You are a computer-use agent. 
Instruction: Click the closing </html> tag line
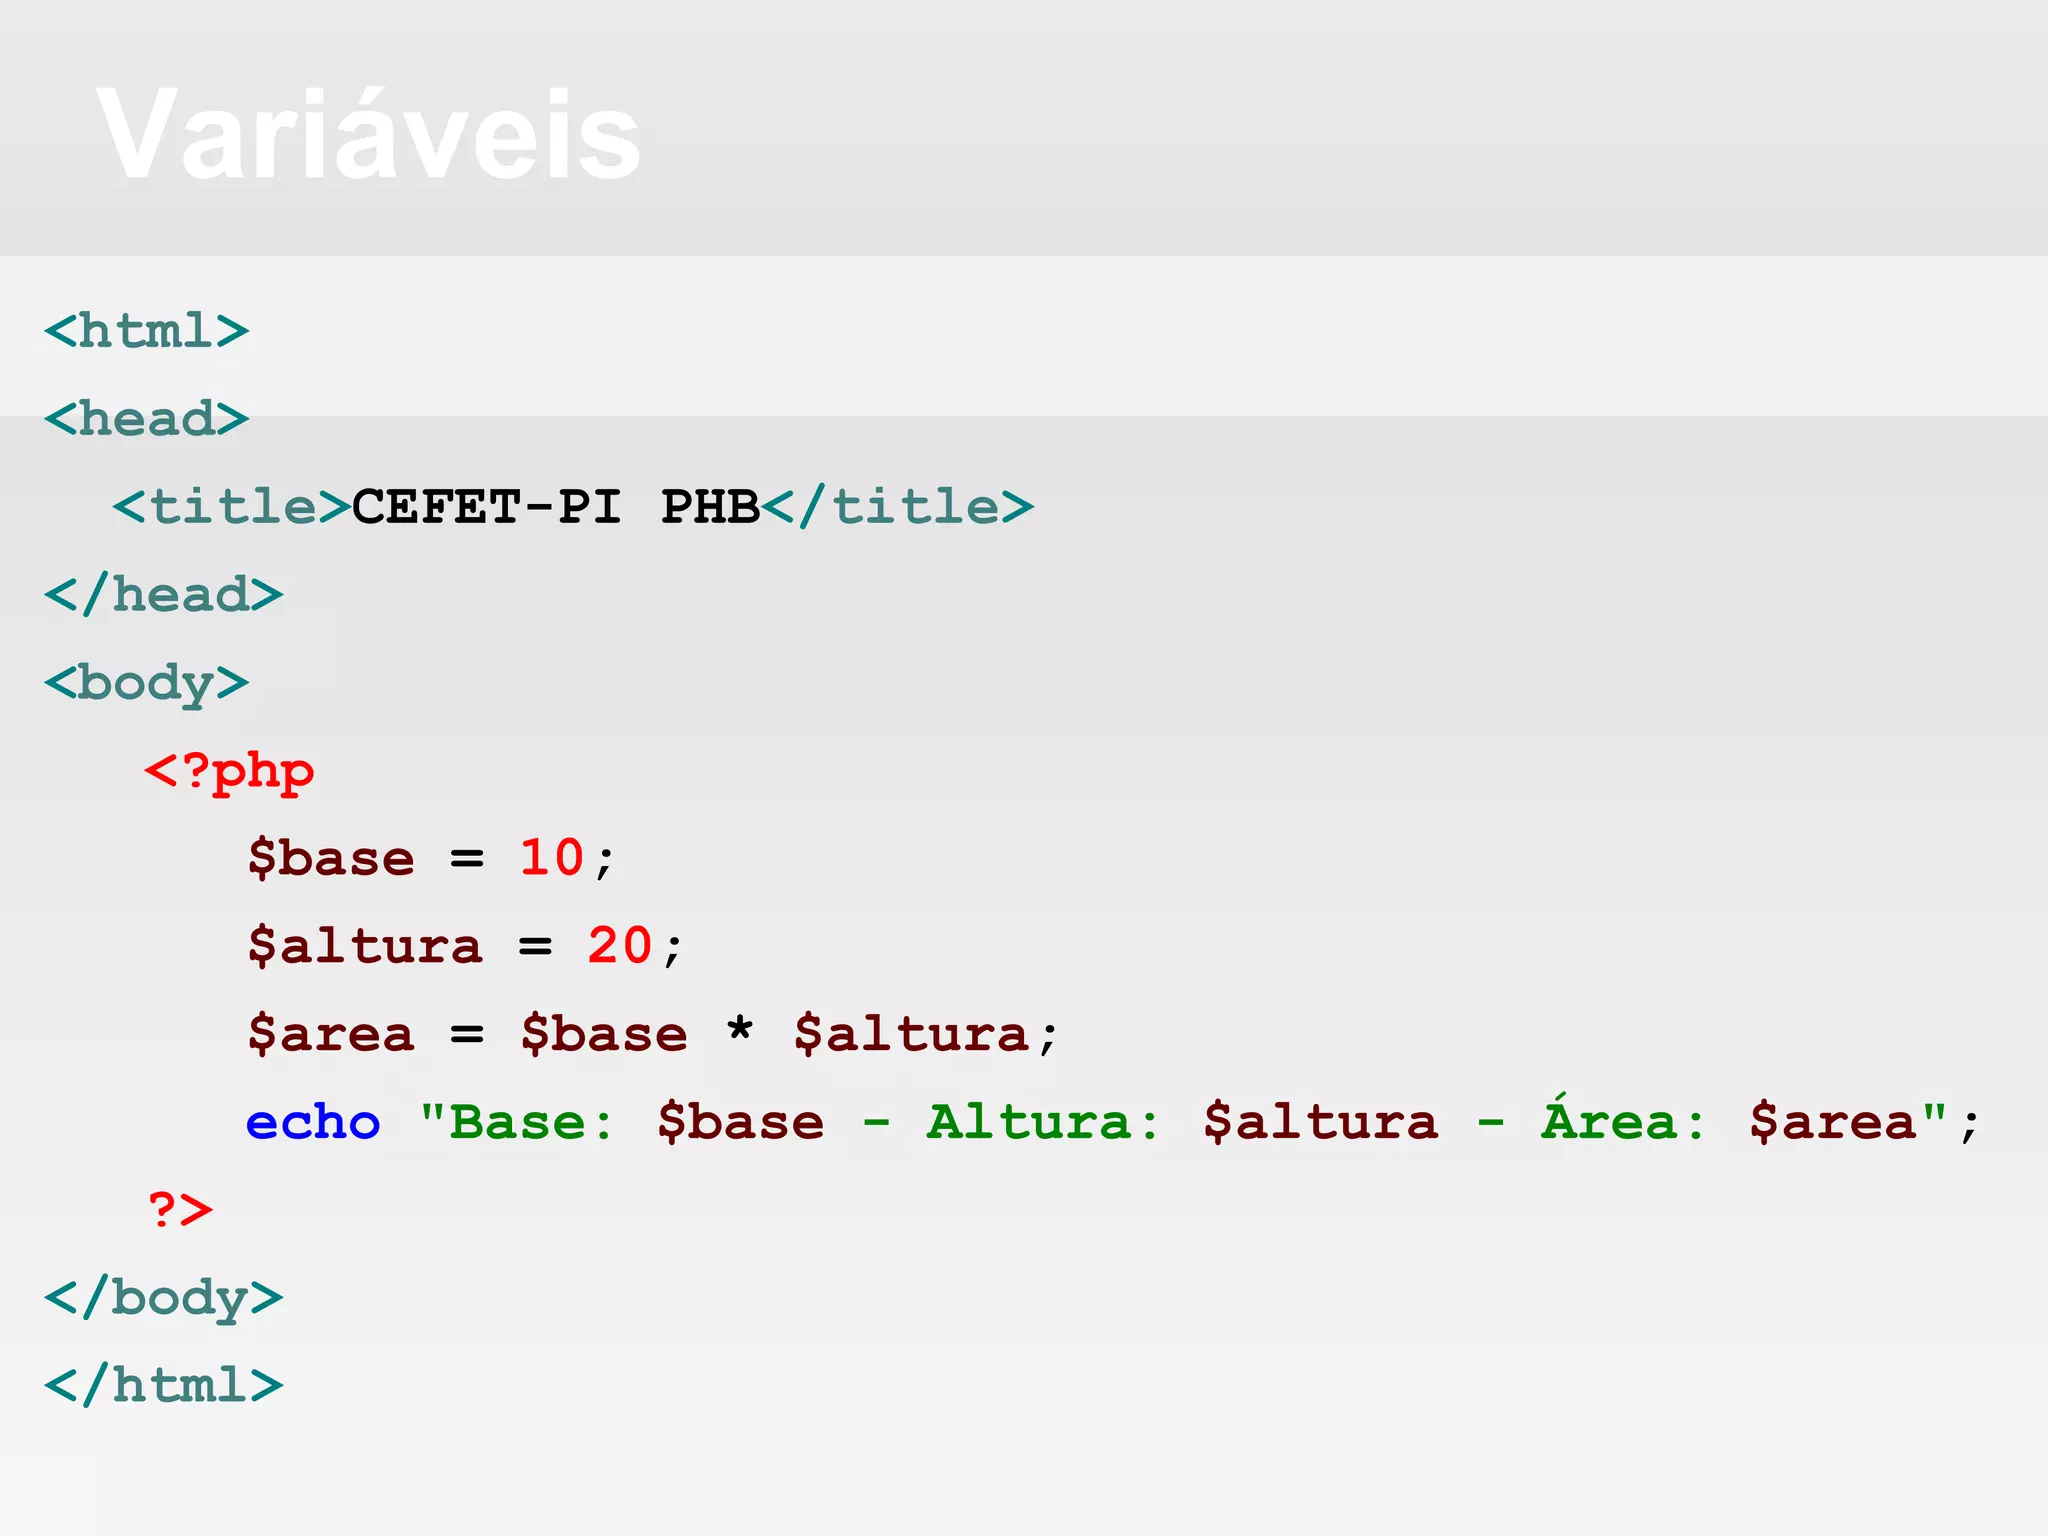163,1386
